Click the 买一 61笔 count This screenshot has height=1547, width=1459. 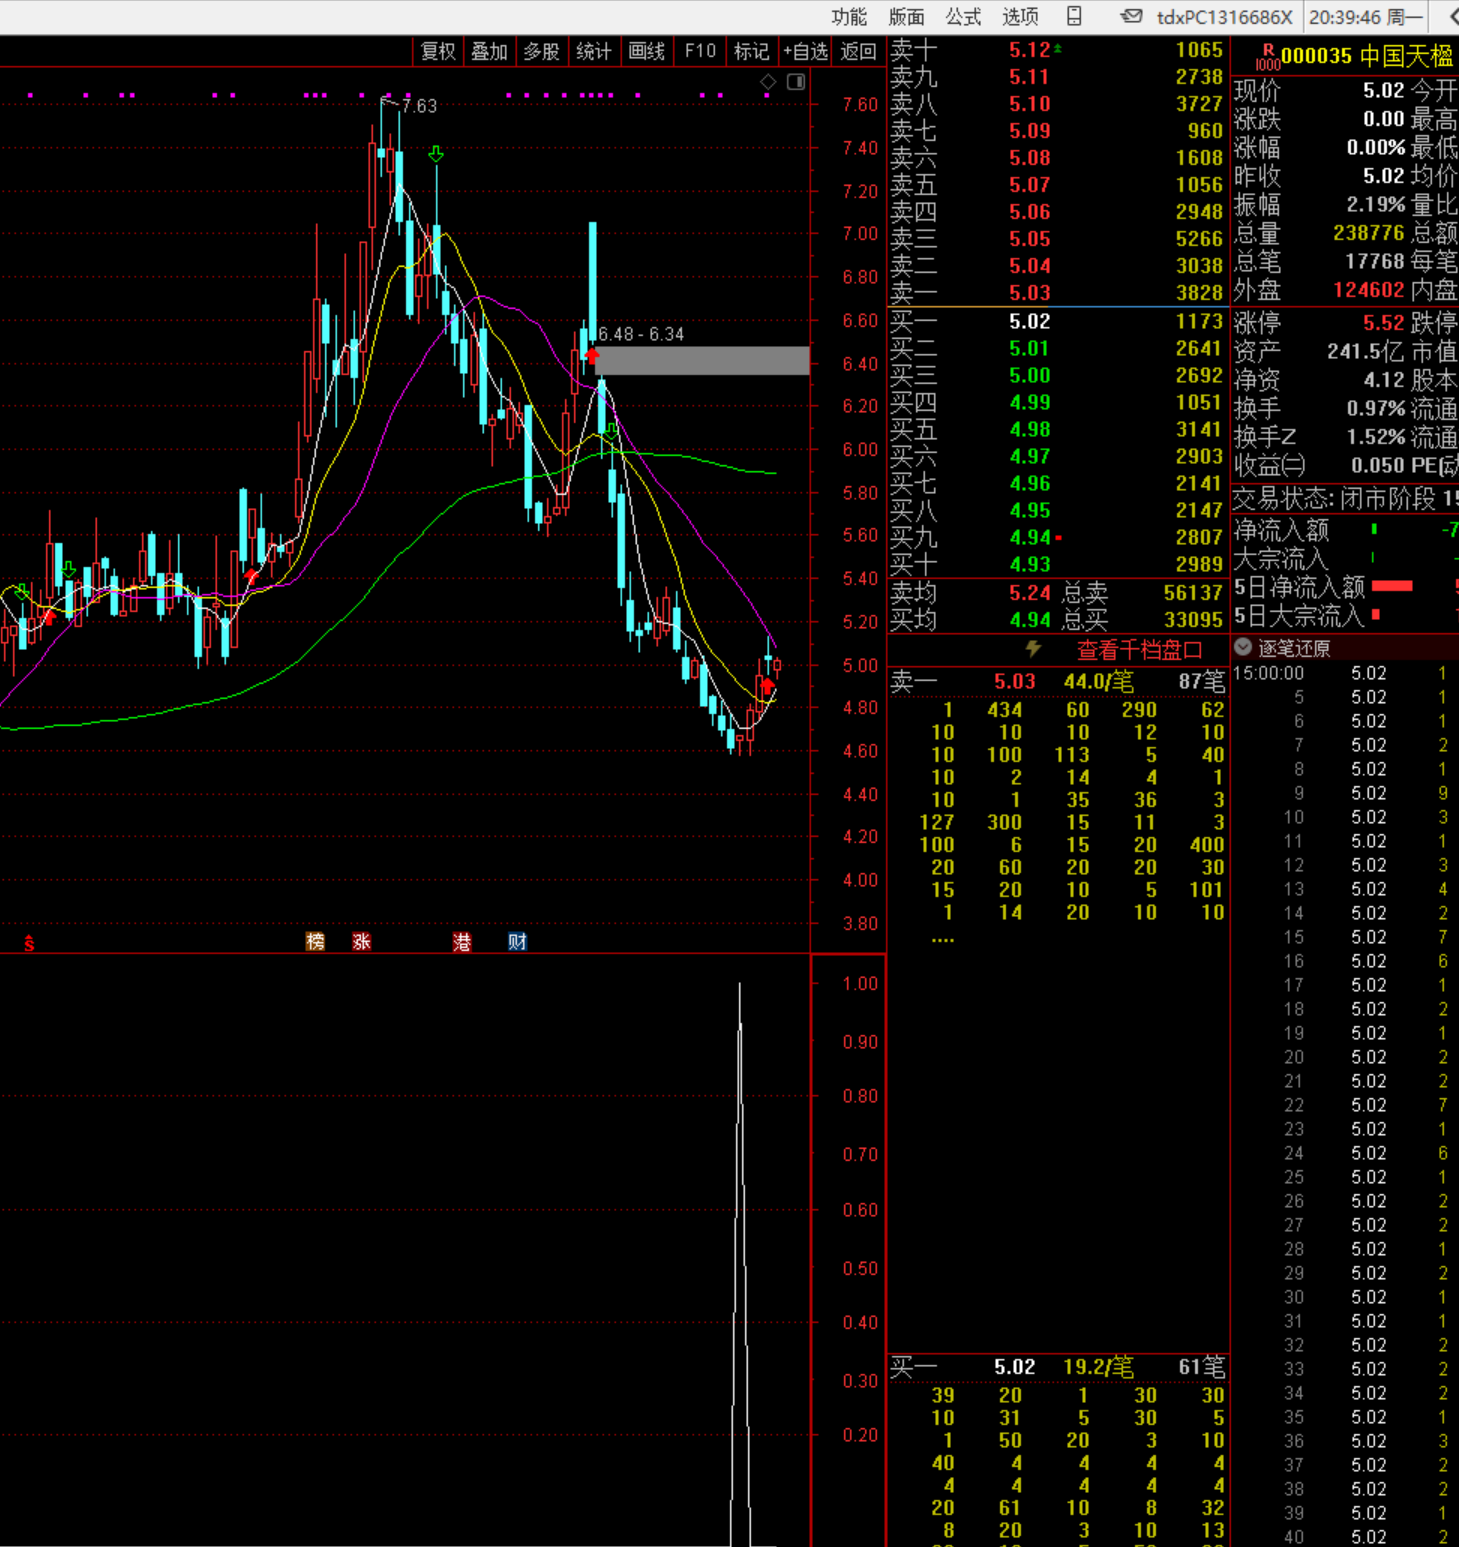coord(1201,1367)
